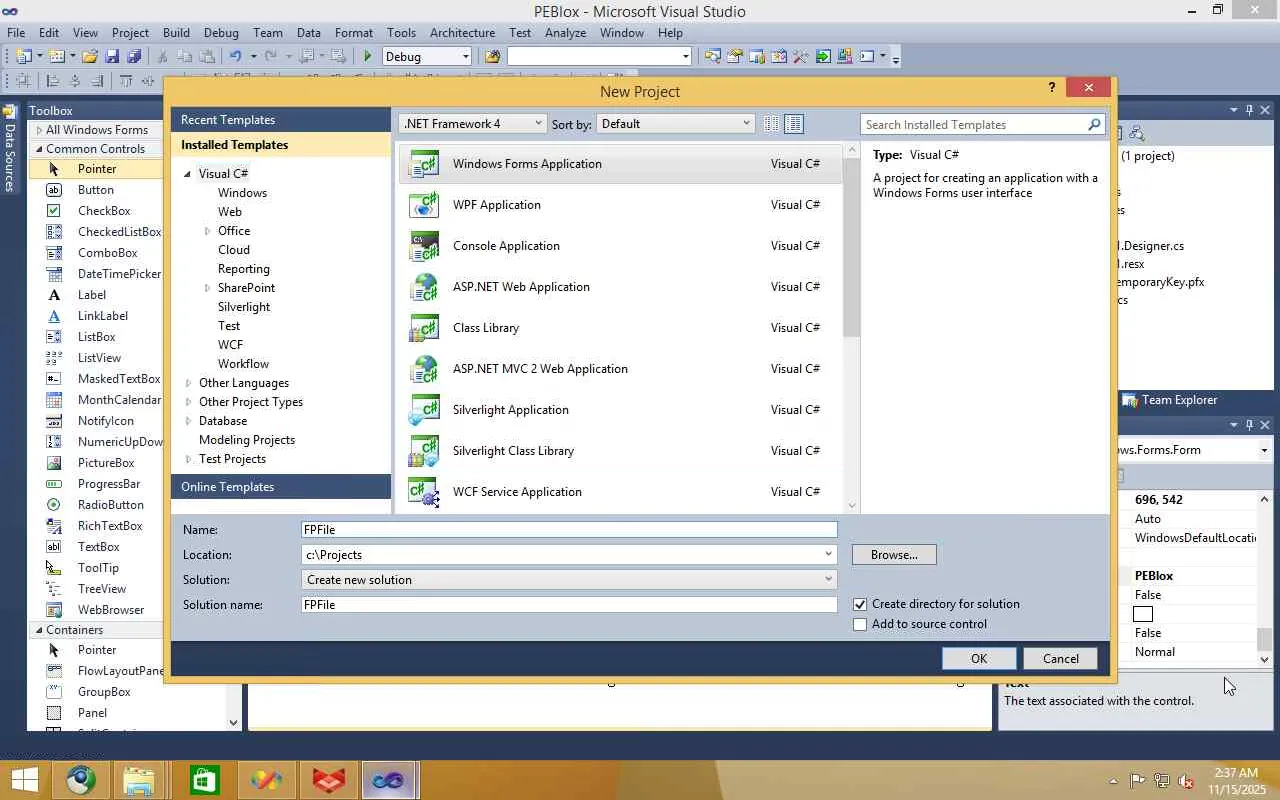
Task: Click the template list vertical scrollbar thumb
Action: (x=852, y=246)
